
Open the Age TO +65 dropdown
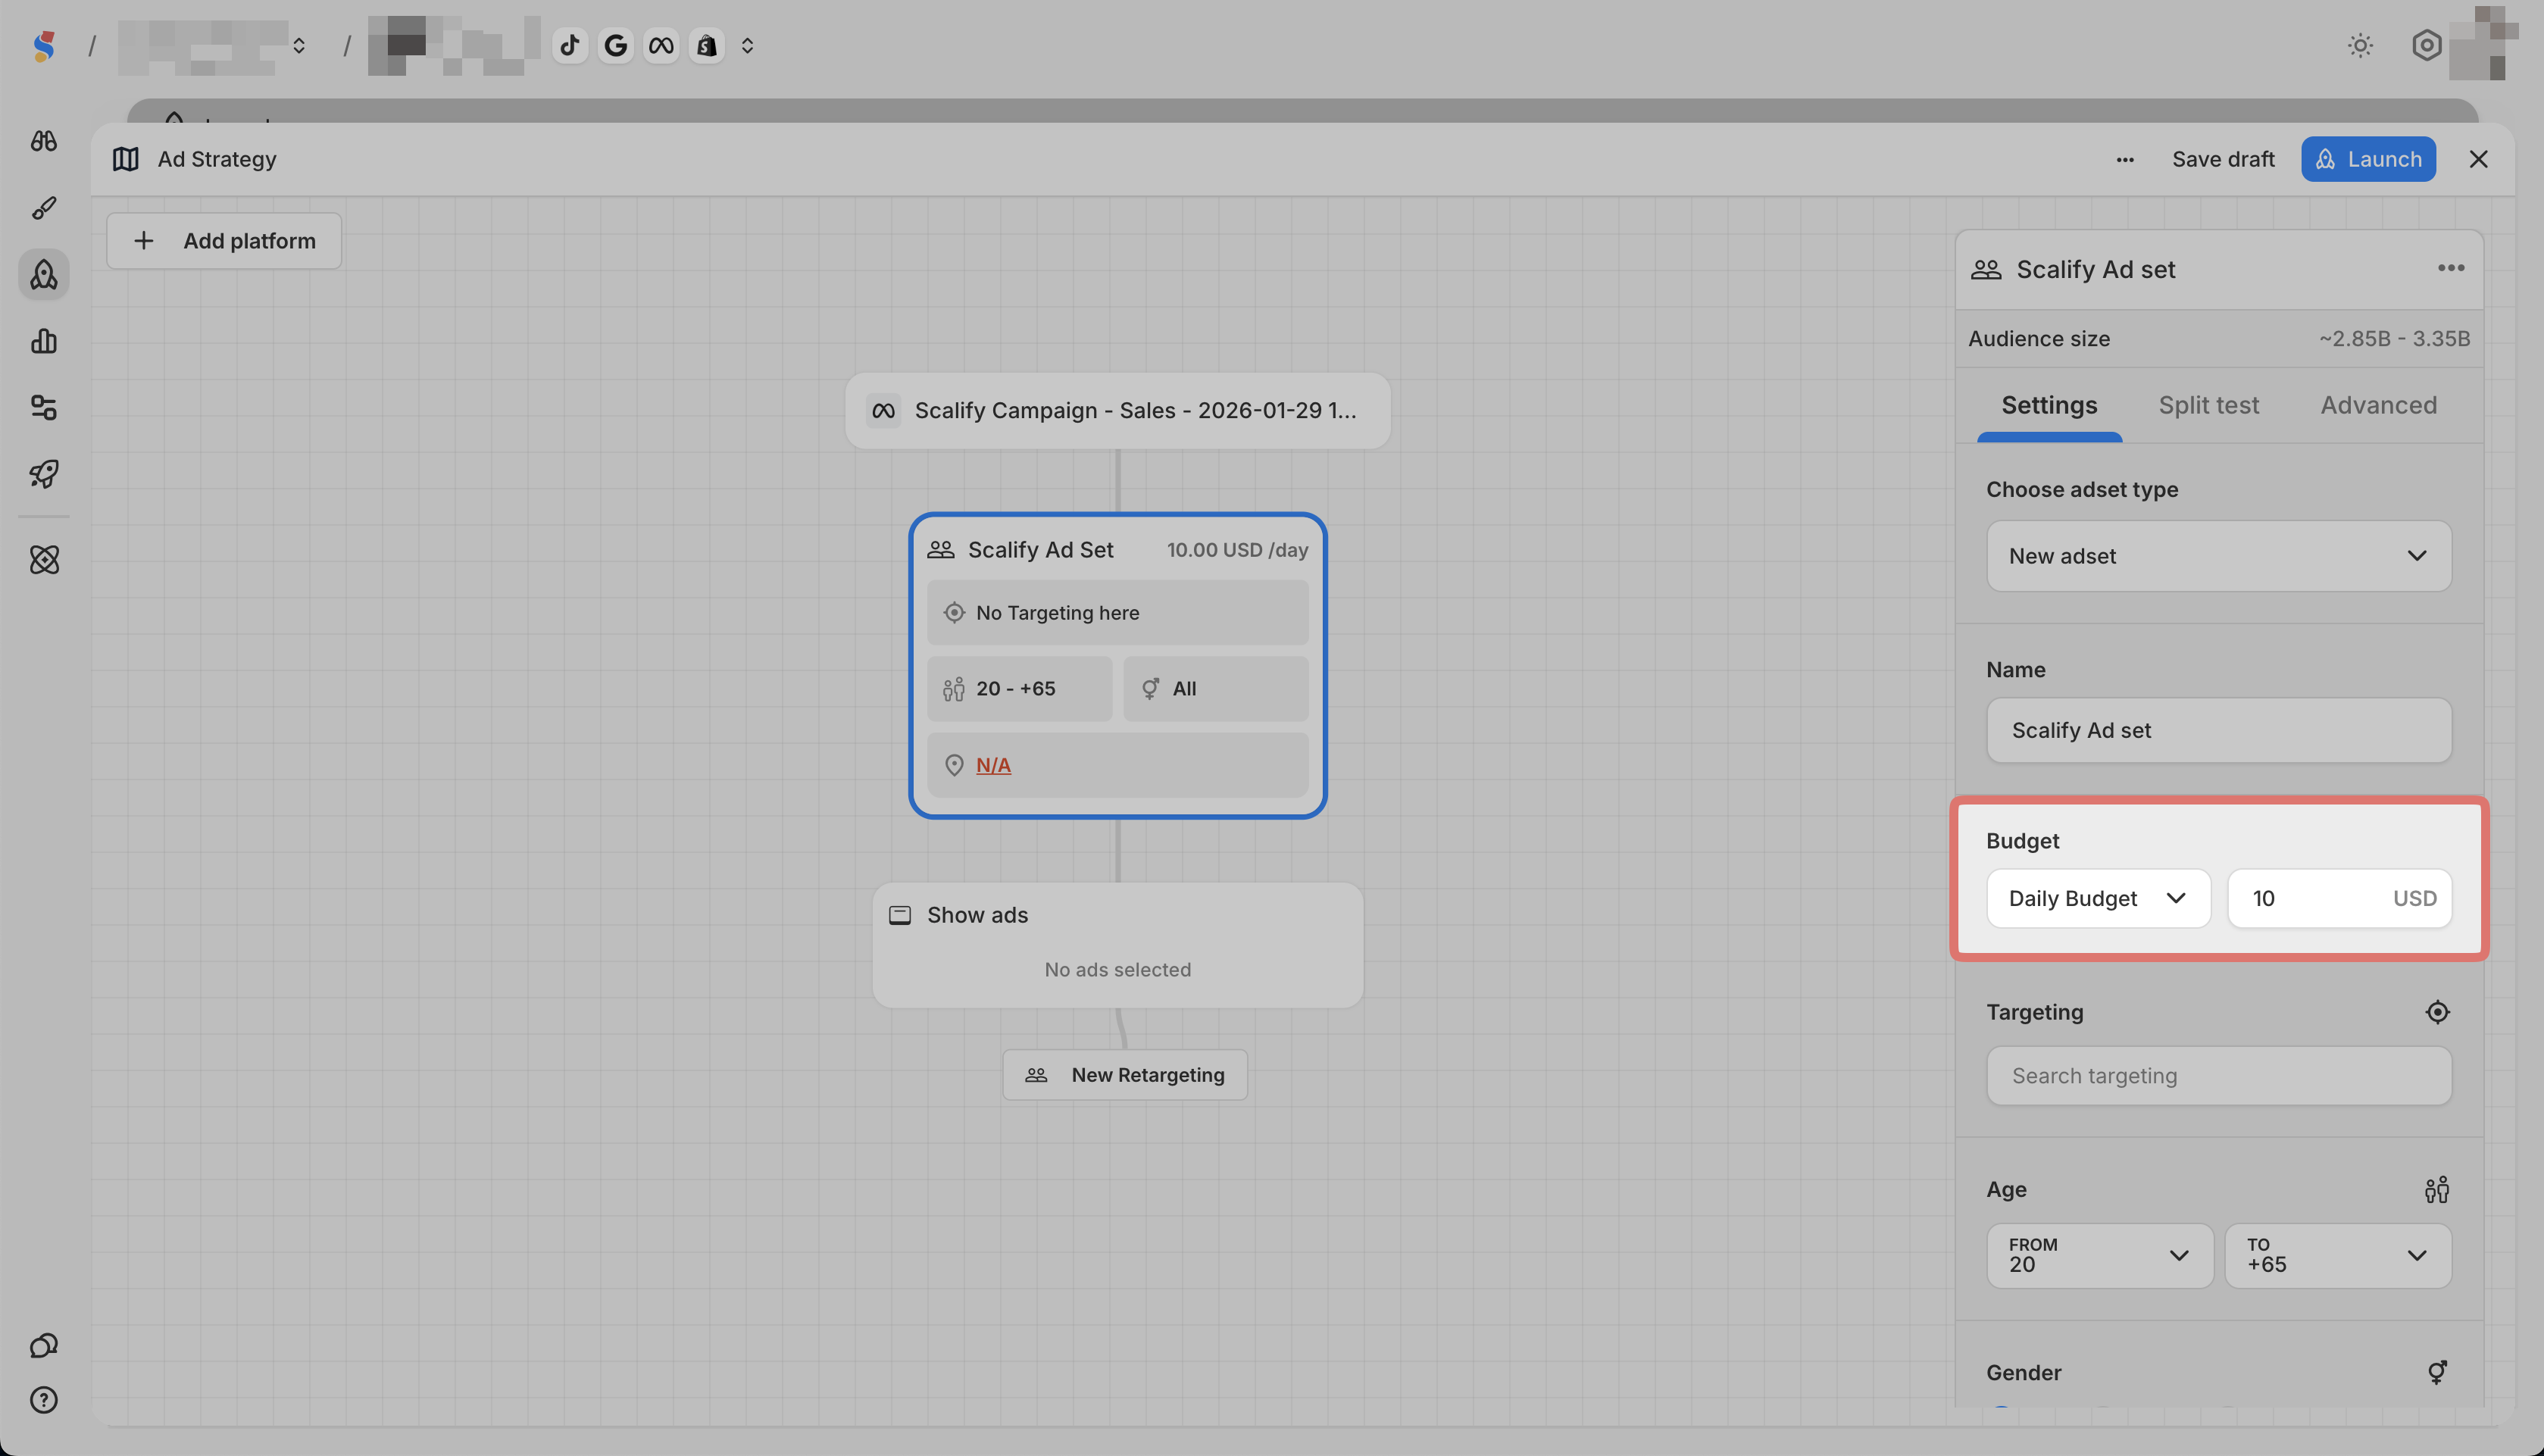tap(2337, 1255)
